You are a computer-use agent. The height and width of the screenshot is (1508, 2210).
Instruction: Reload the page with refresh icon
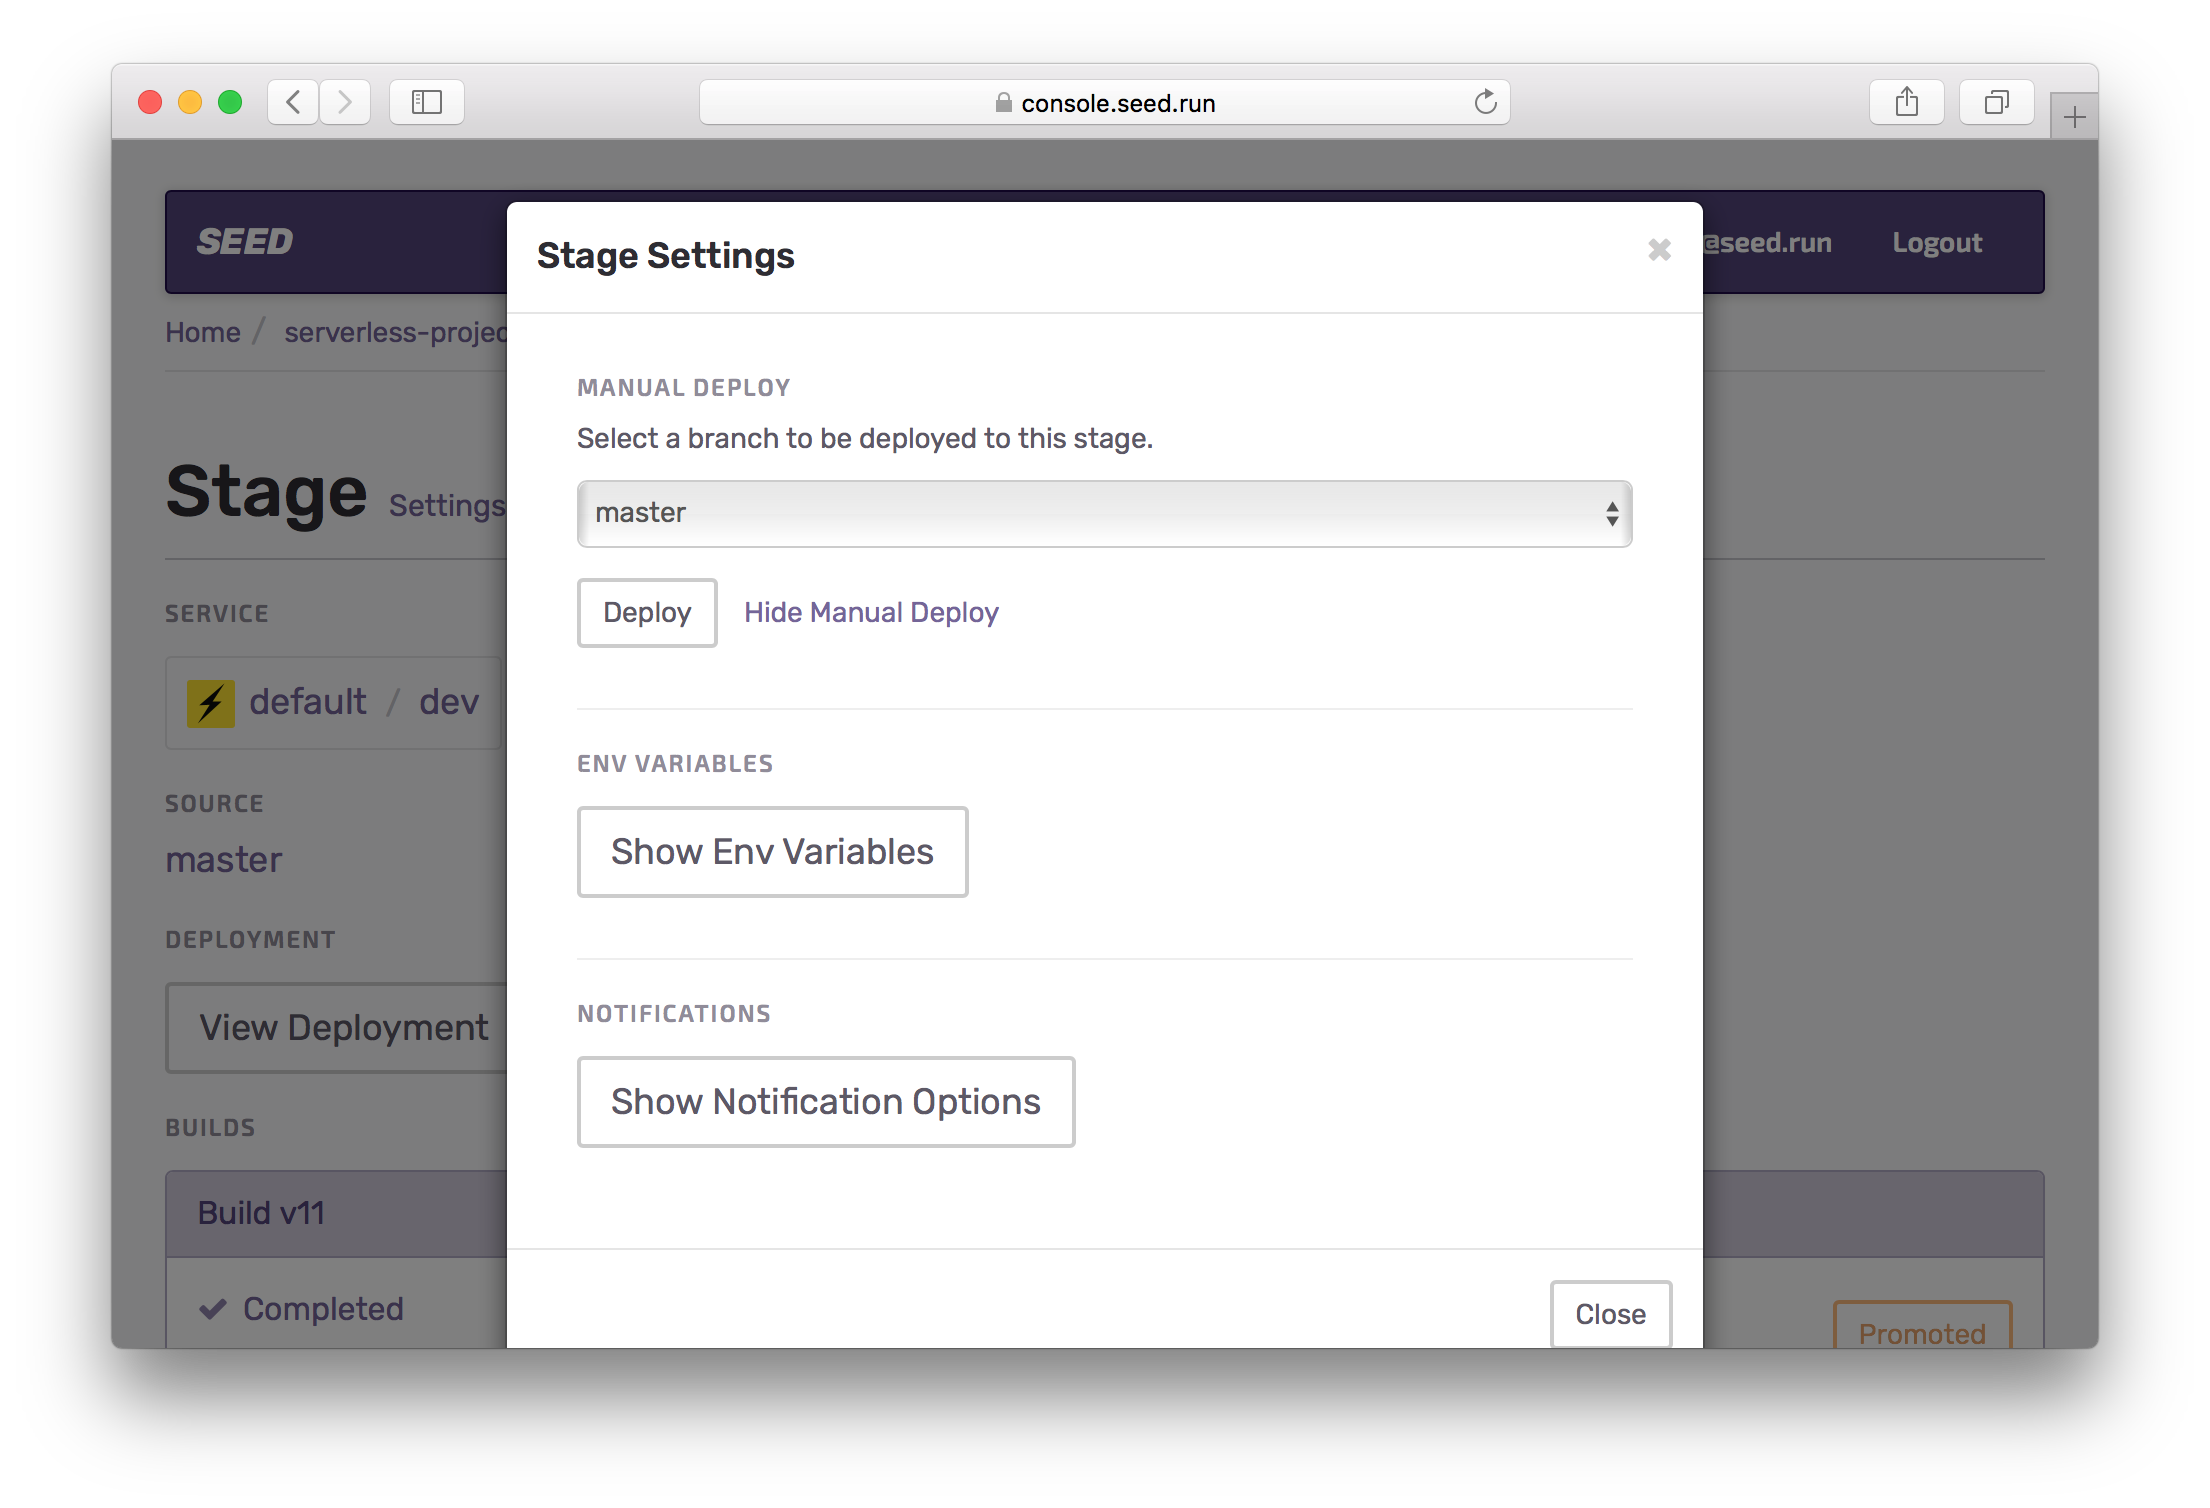pos(1485,102)
